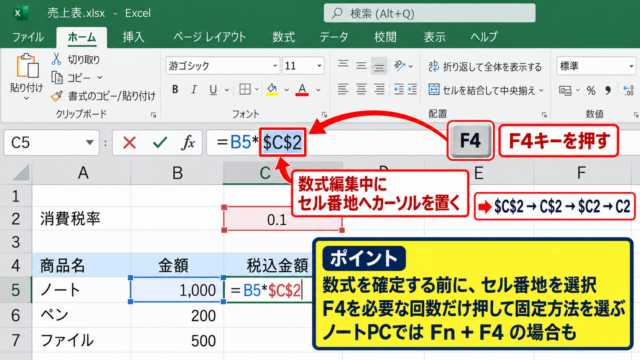This screenshot has height=360, width=640.
Task: Open the Name Box dropdown arrow
Action: coord(90,142)
